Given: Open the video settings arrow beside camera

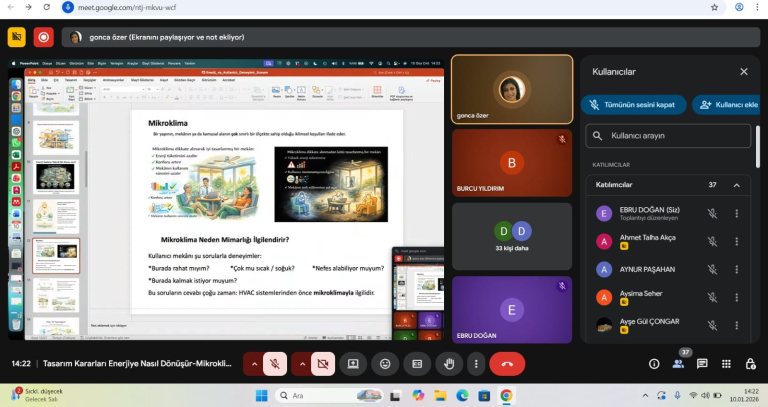Looking at the screenshot, I should pos(301,364).
